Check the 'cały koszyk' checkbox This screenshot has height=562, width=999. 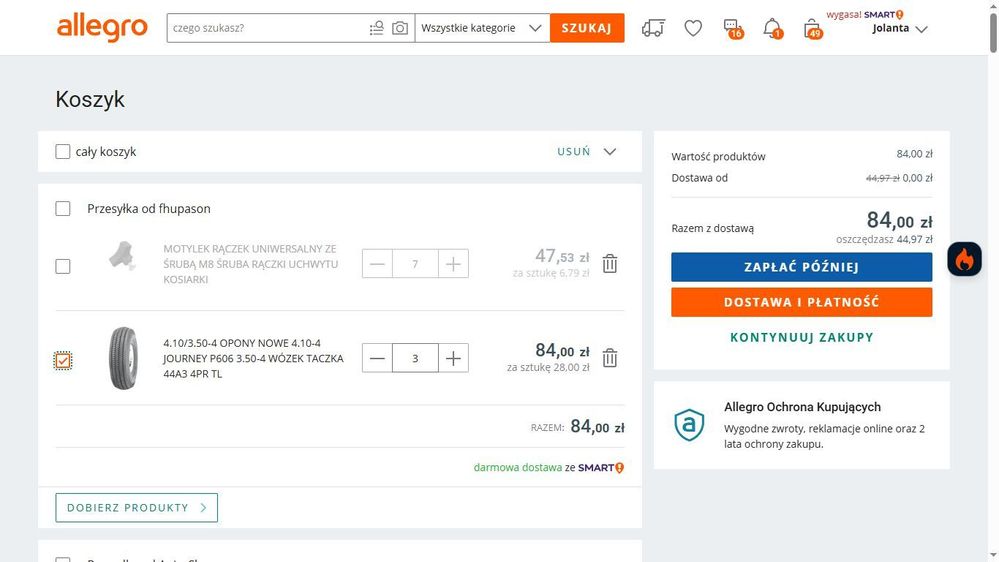point(63,152)
